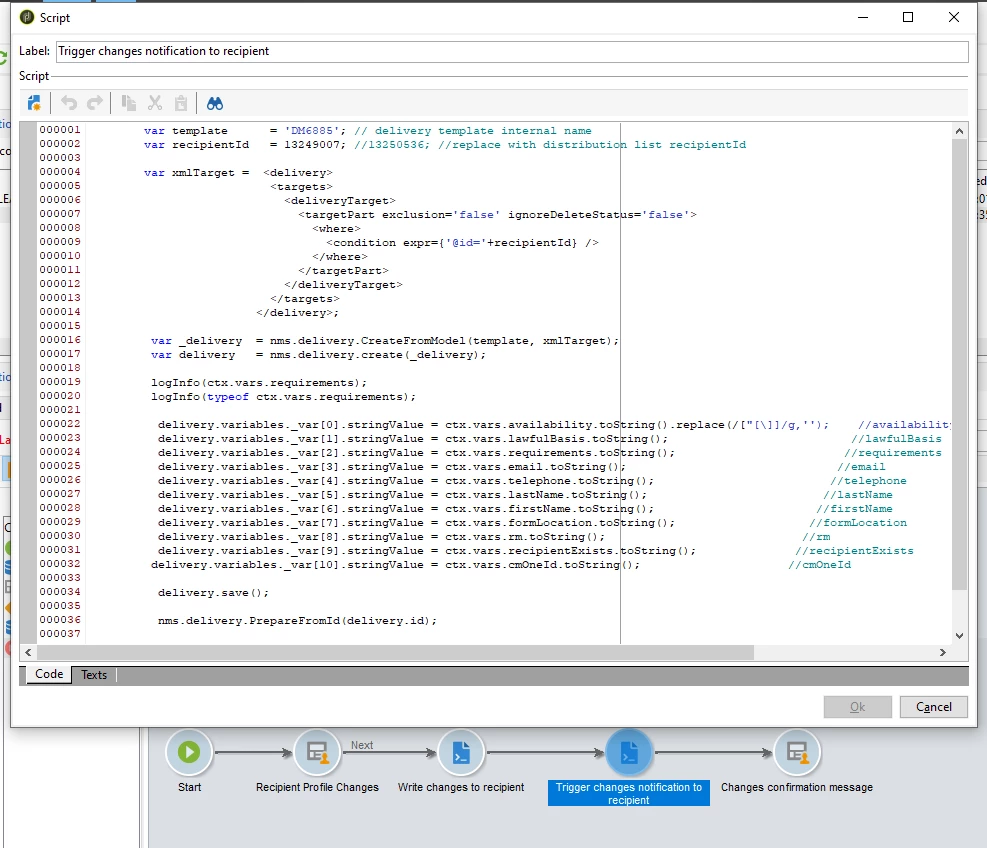Click the 'Next' transition label in workflow
987x848 pixels.
click(362, 745)
